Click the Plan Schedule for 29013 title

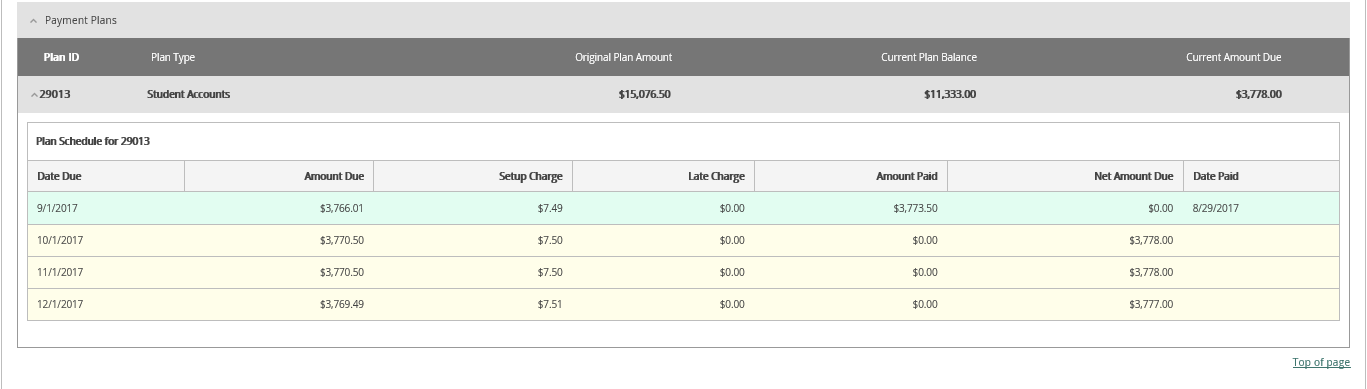click(x=93, y=141)
